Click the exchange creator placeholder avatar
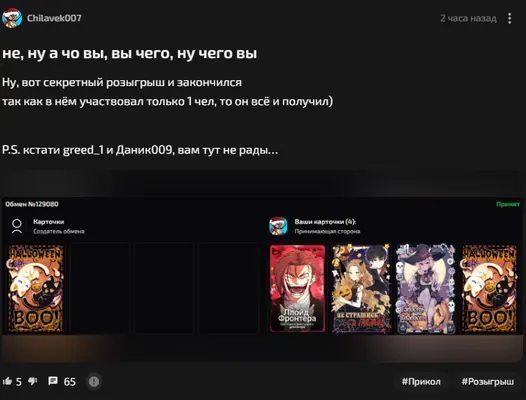 pos(17,226)
